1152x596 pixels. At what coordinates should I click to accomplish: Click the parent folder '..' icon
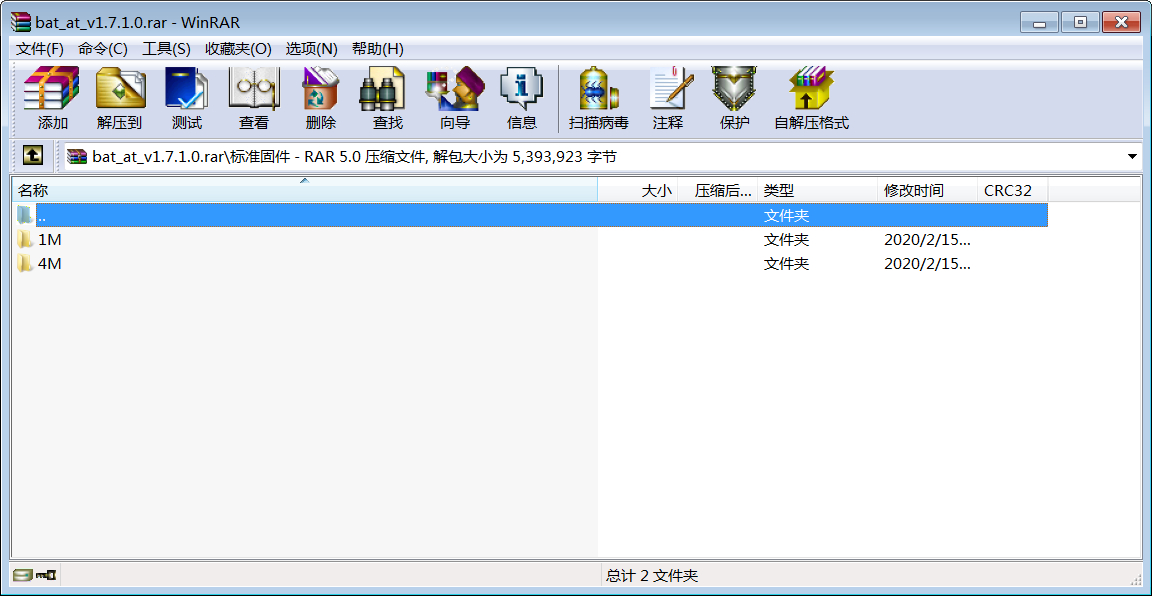pyautogui.click(x=26, y=215)
